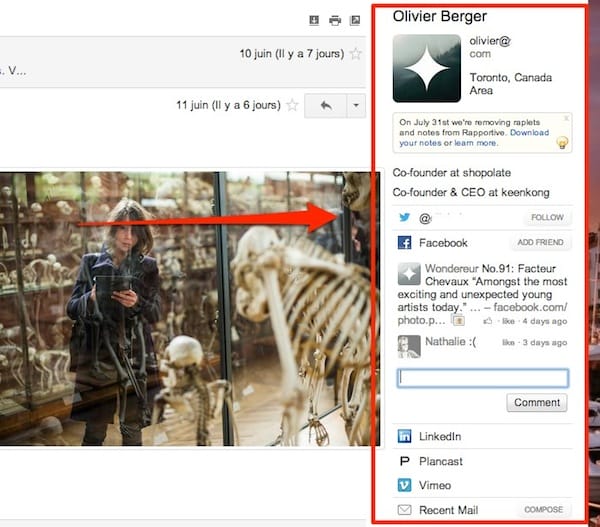Click the 10 juin date text
The height and width of the screenshot is (527, 600).
pos(292,54)
